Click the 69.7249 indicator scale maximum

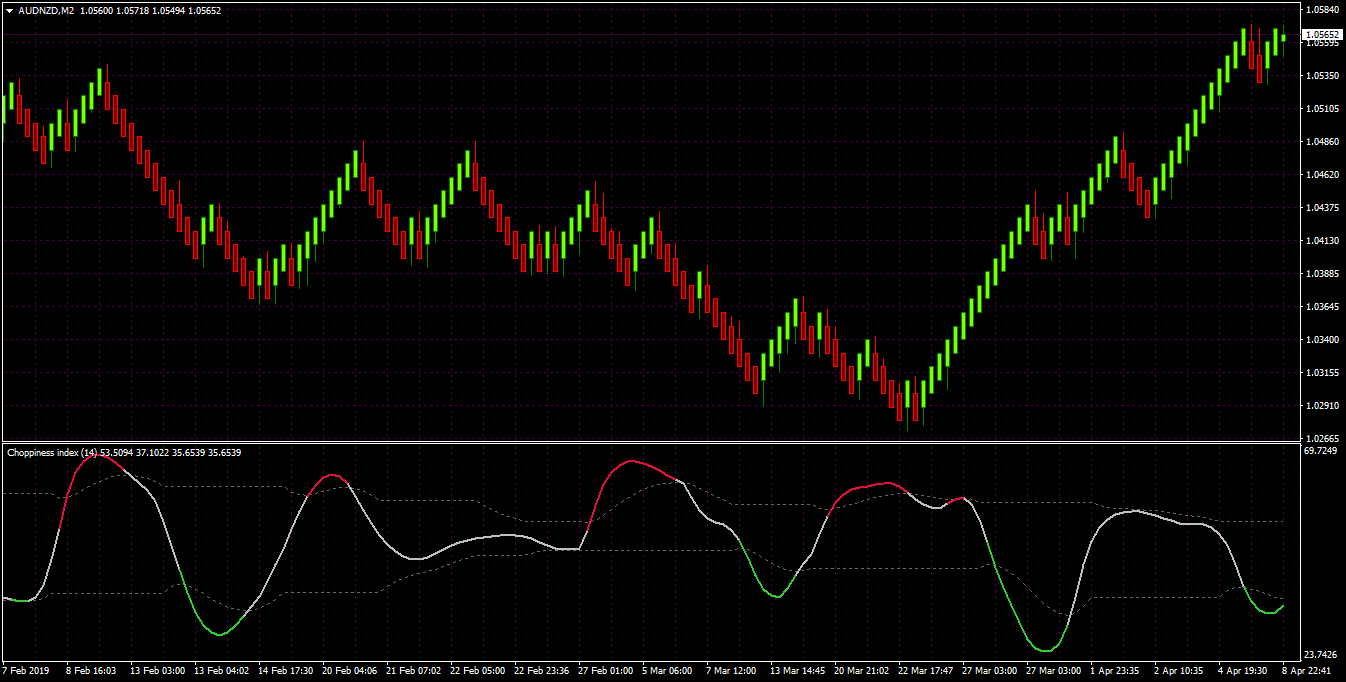pos(1322,451)
